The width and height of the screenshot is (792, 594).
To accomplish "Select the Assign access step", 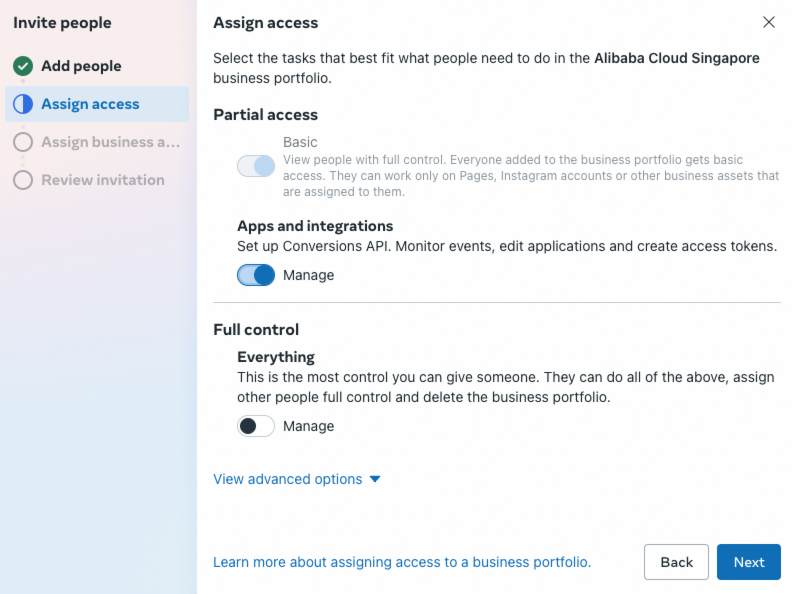I will [x=90, y=104].
